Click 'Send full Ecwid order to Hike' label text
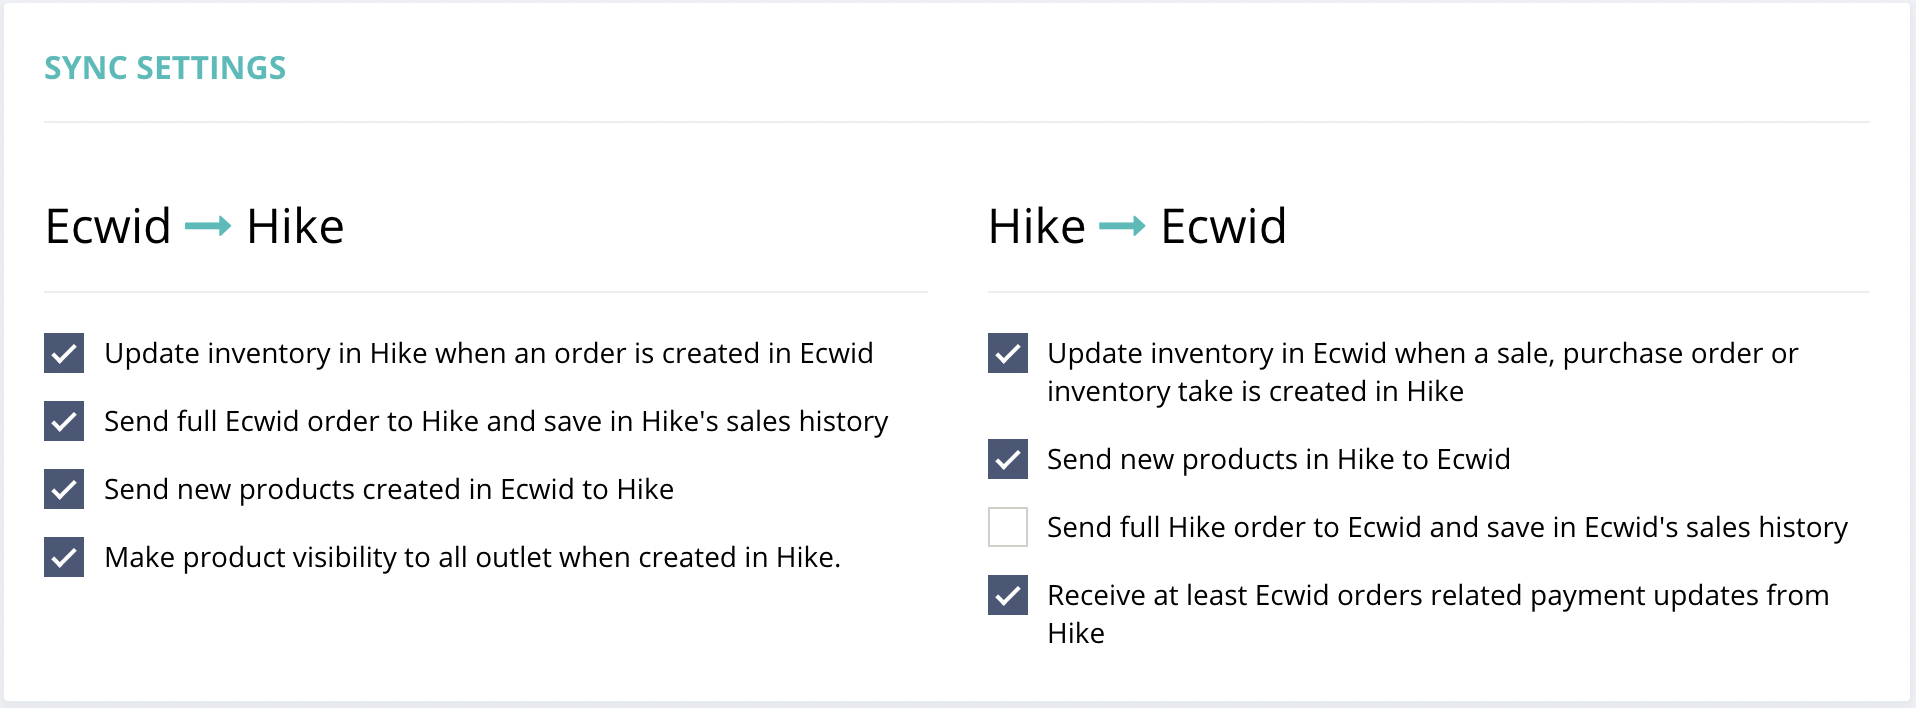Image resolution: width=1916 pixels, height=708 pixels. pyautogui.click(x=496, y=421)
